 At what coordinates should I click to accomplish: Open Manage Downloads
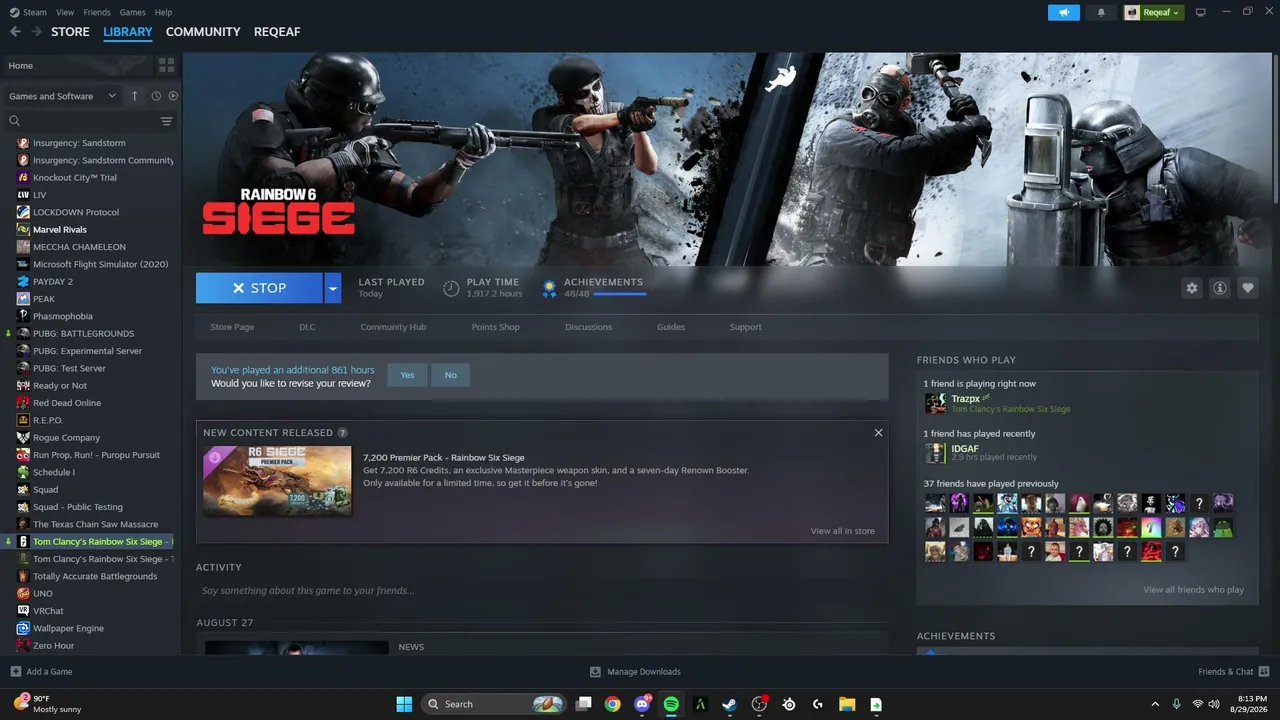(x=635, y=672)
